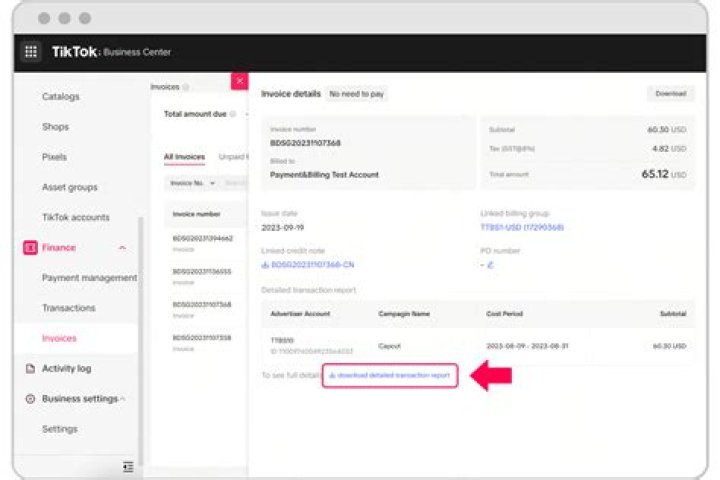Open the Invoice No. filter dropdown
This screenshot has height=480, width=720.
[192, 184]
